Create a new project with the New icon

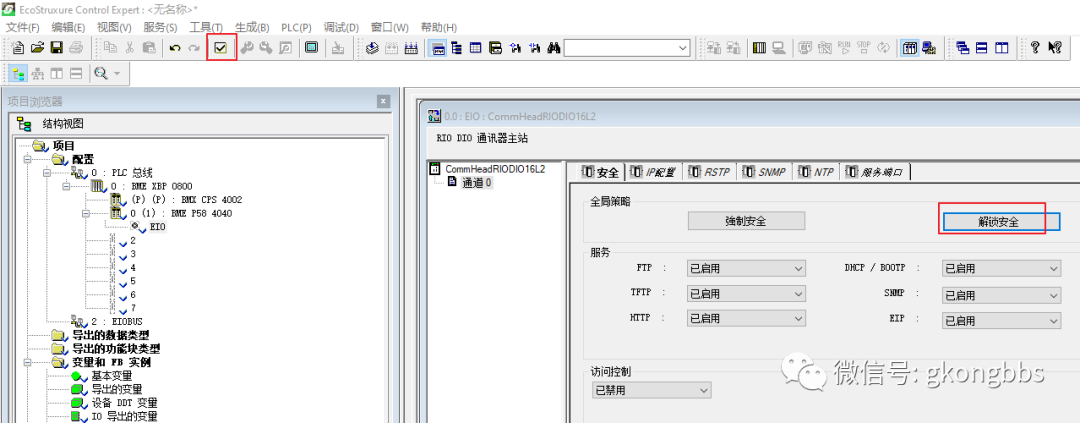point(19,48)
